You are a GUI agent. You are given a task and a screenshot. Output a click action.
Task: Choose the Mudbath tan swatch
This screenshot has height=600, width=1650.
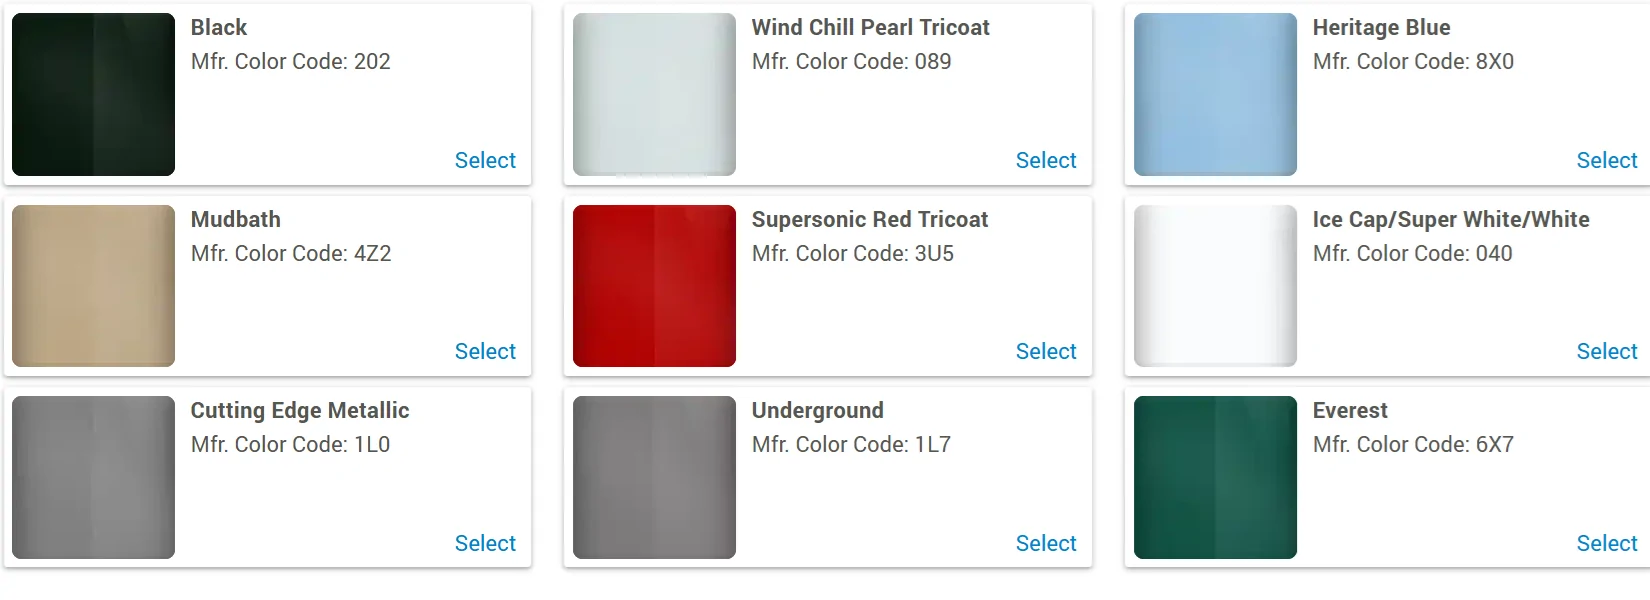93,286
